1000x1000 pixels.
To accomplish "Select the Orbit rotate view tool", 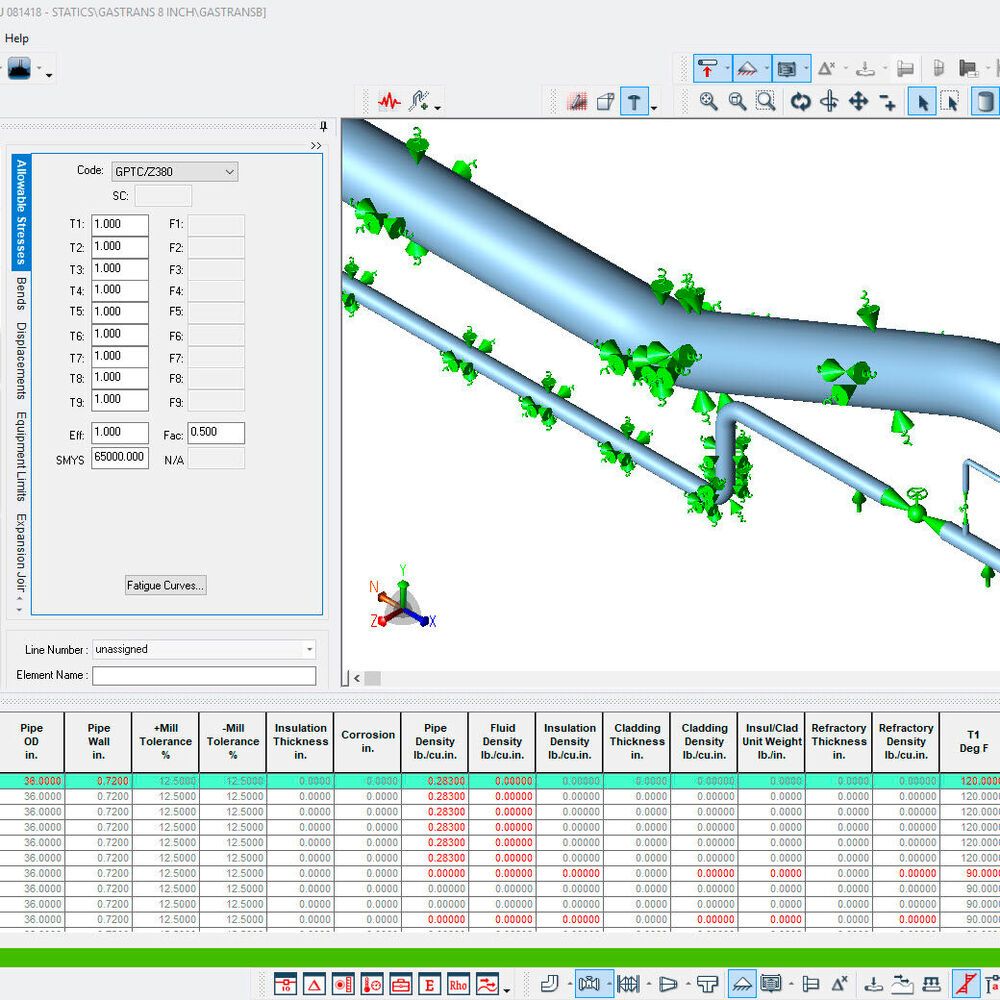I will 800,101.
